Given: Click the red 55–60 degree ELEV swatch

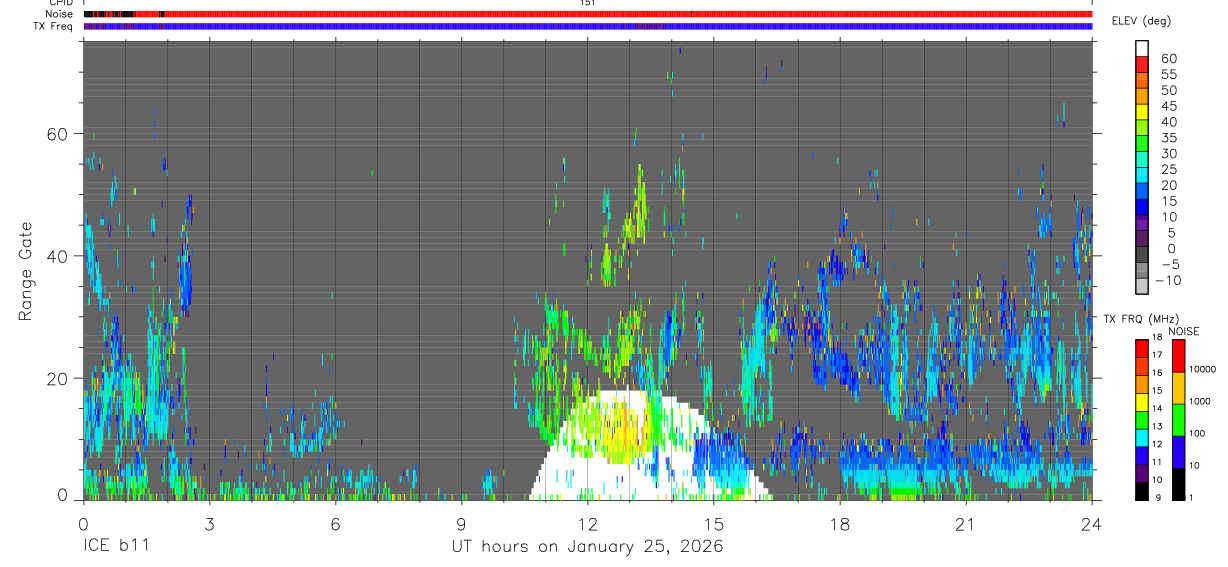Looking at the screenshot, I should coord(1143,66).
